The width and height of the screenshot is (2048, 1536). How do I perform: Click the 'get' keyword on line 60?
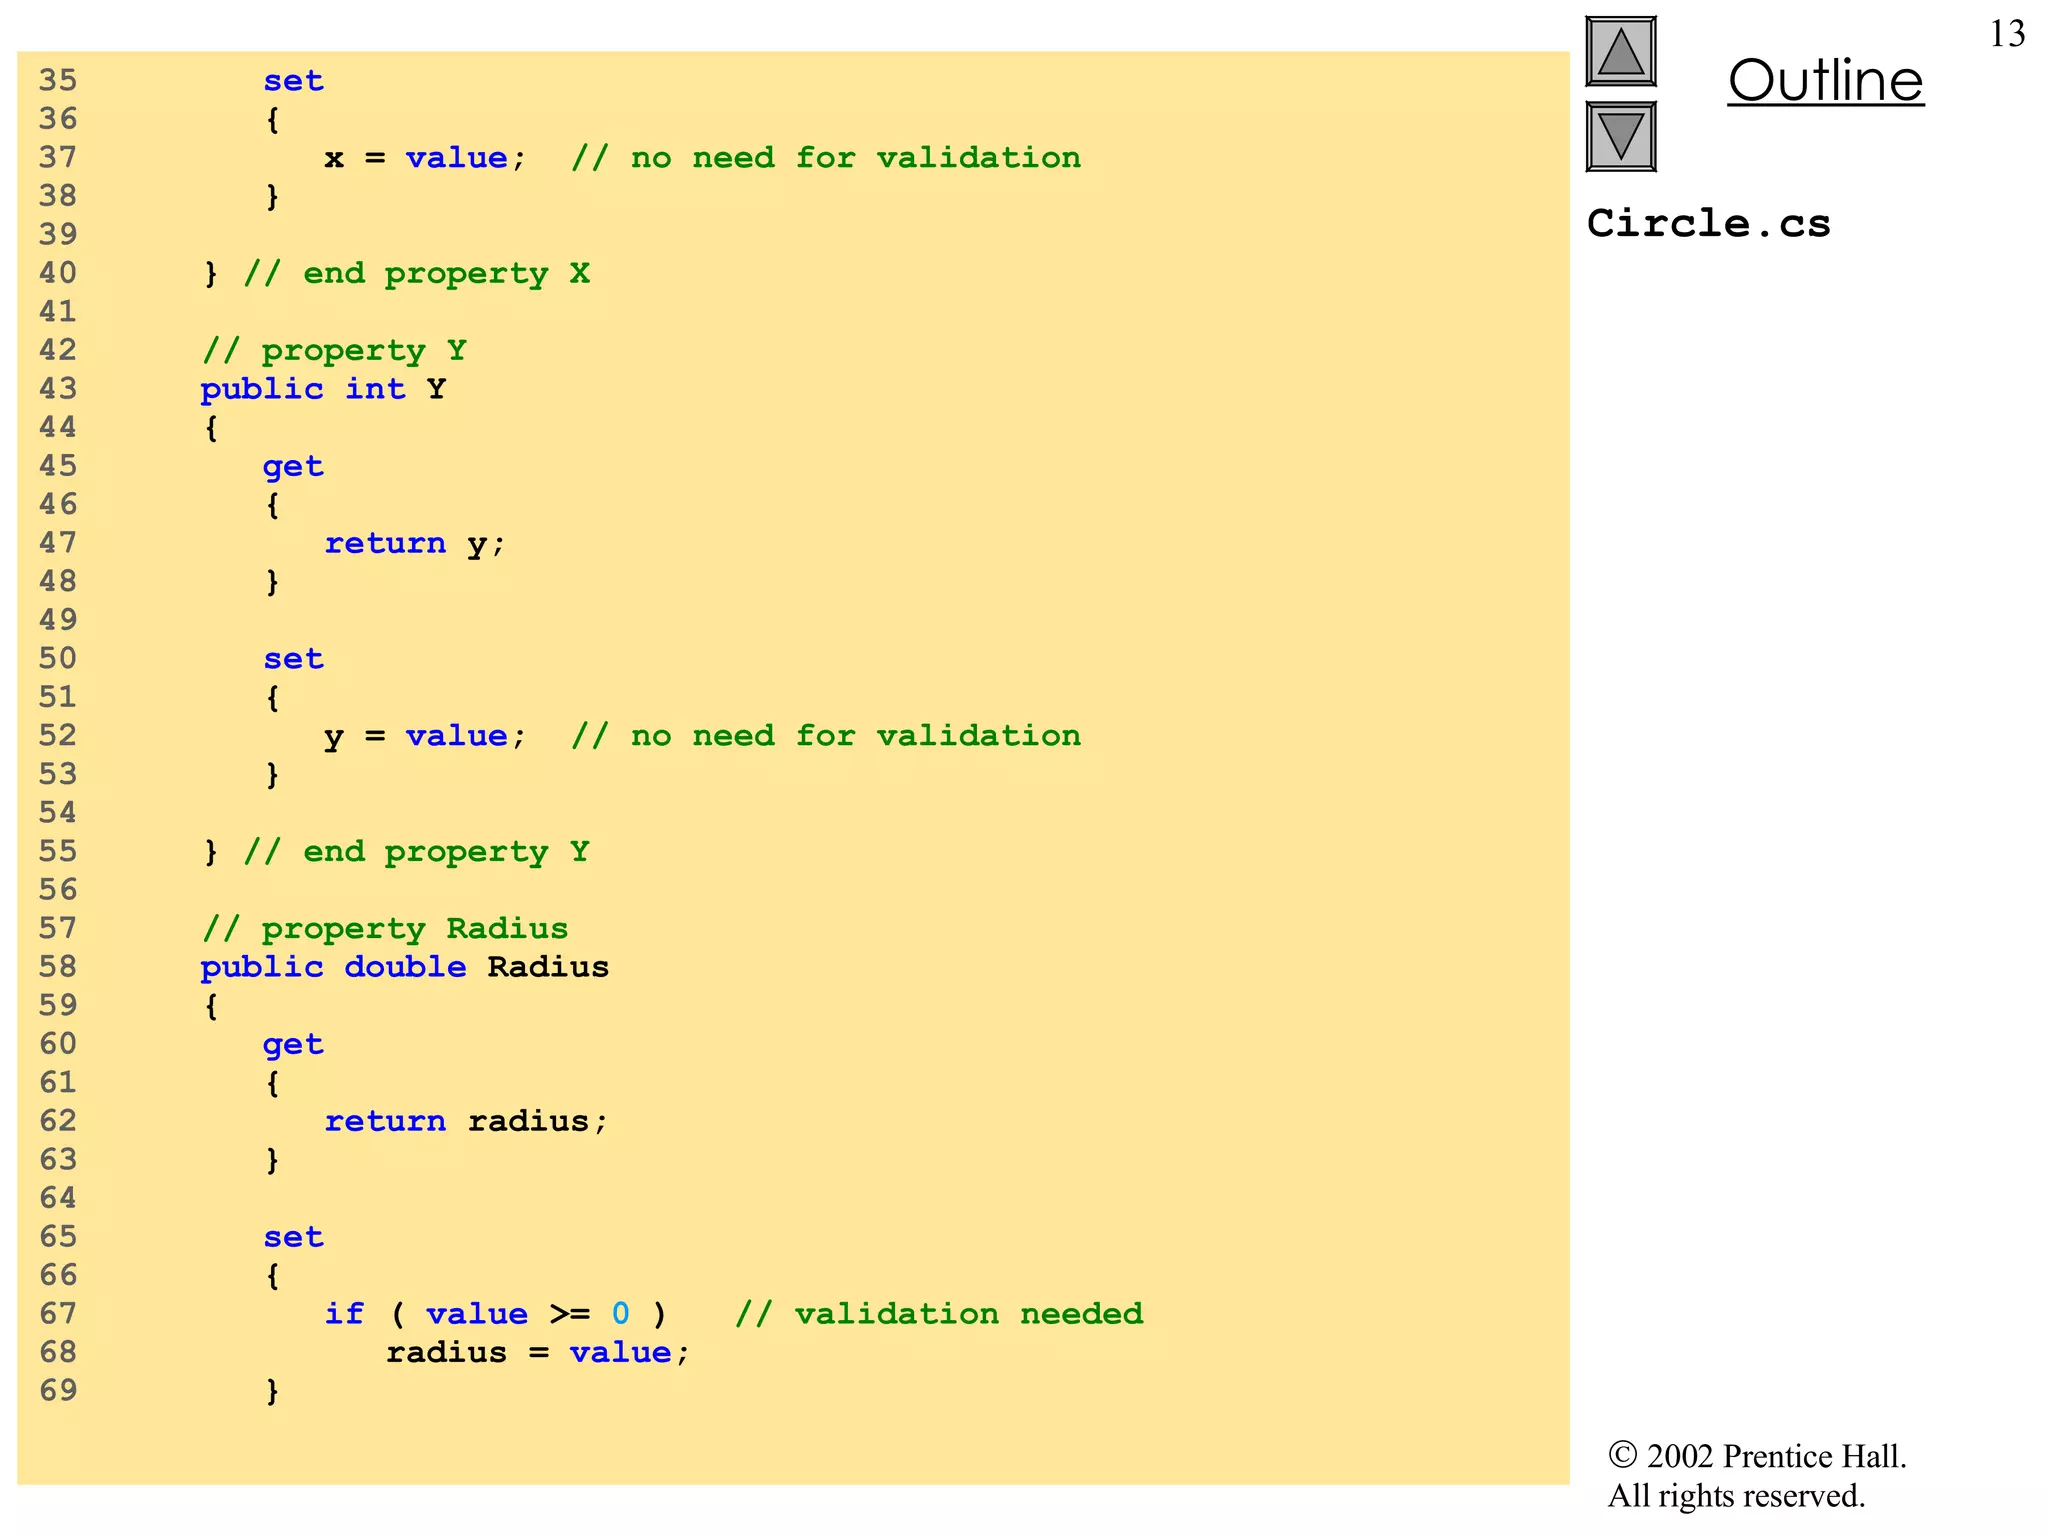pos(293,1046)
